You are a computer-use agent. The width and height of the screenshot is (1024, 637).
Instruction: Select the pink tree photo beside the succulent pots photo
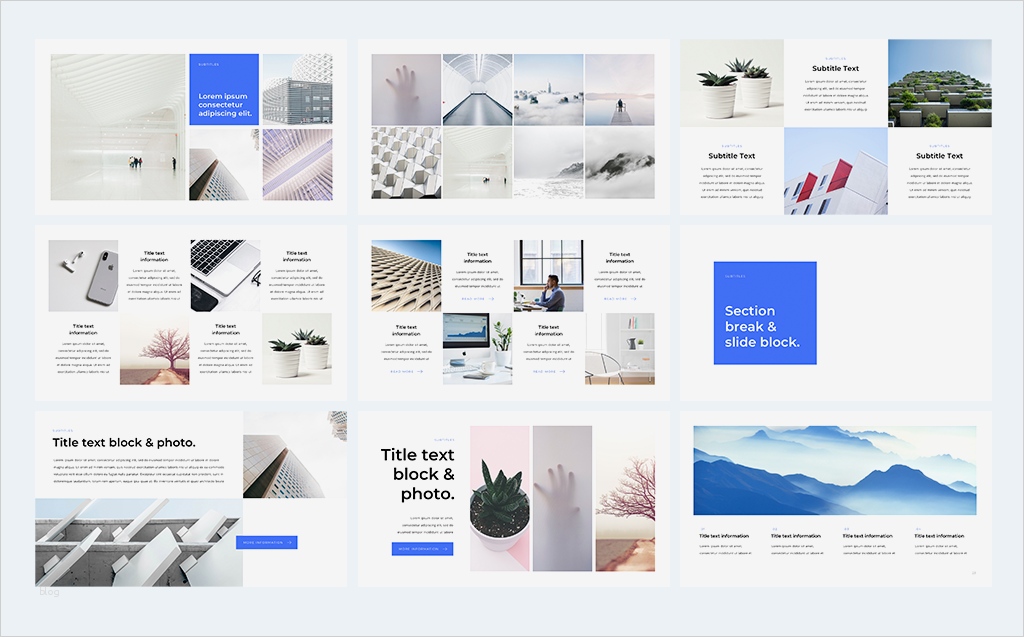155,349
